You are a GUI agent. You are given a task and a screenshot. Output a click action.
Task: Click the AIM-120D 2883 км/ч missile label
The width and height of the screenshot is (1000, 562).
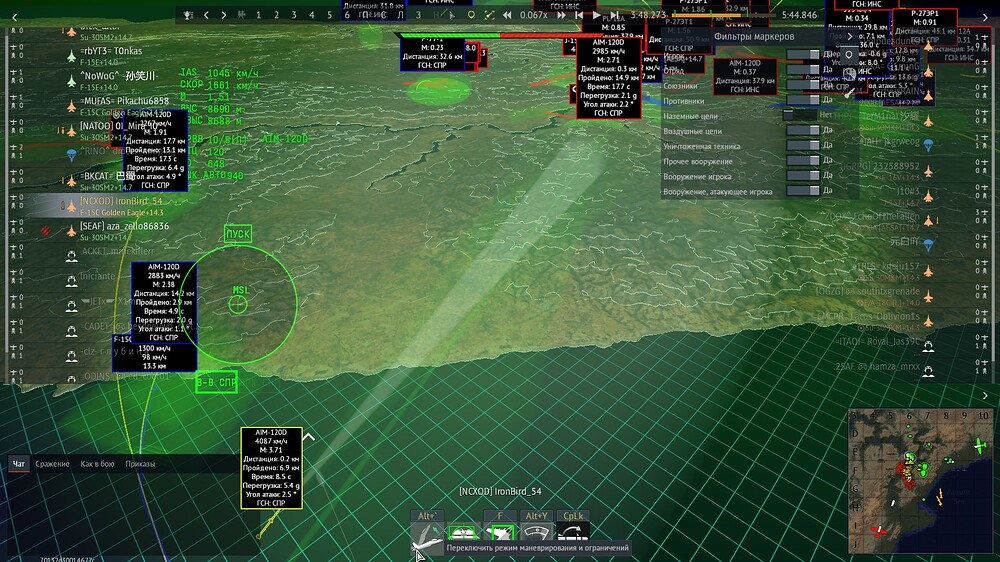164,302
